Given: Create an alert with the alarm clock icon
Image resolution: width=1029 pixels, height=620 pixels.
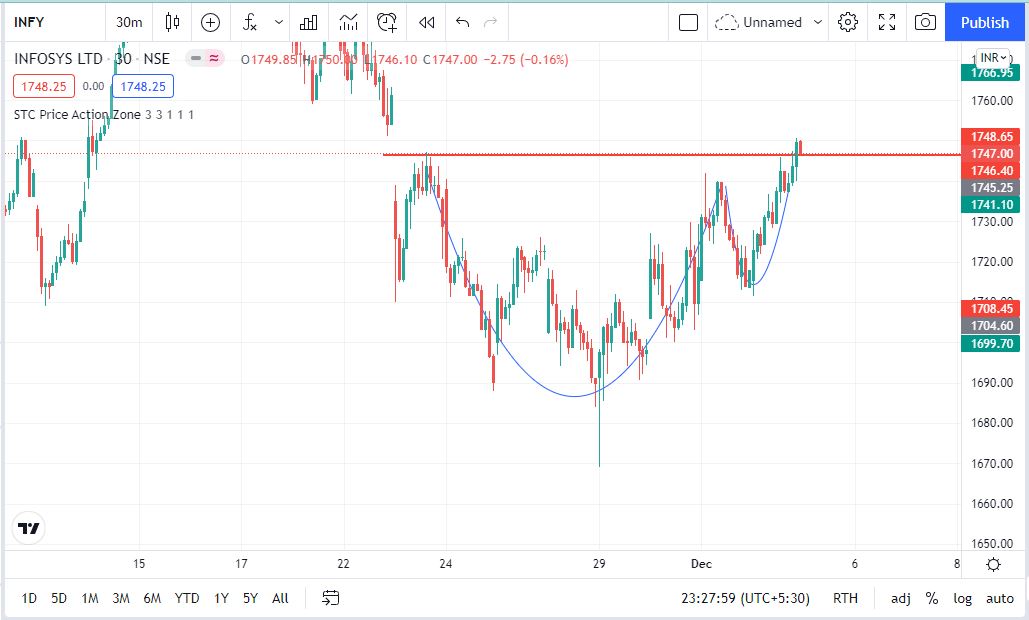Looking at the screenshot, I should point(387,22).
